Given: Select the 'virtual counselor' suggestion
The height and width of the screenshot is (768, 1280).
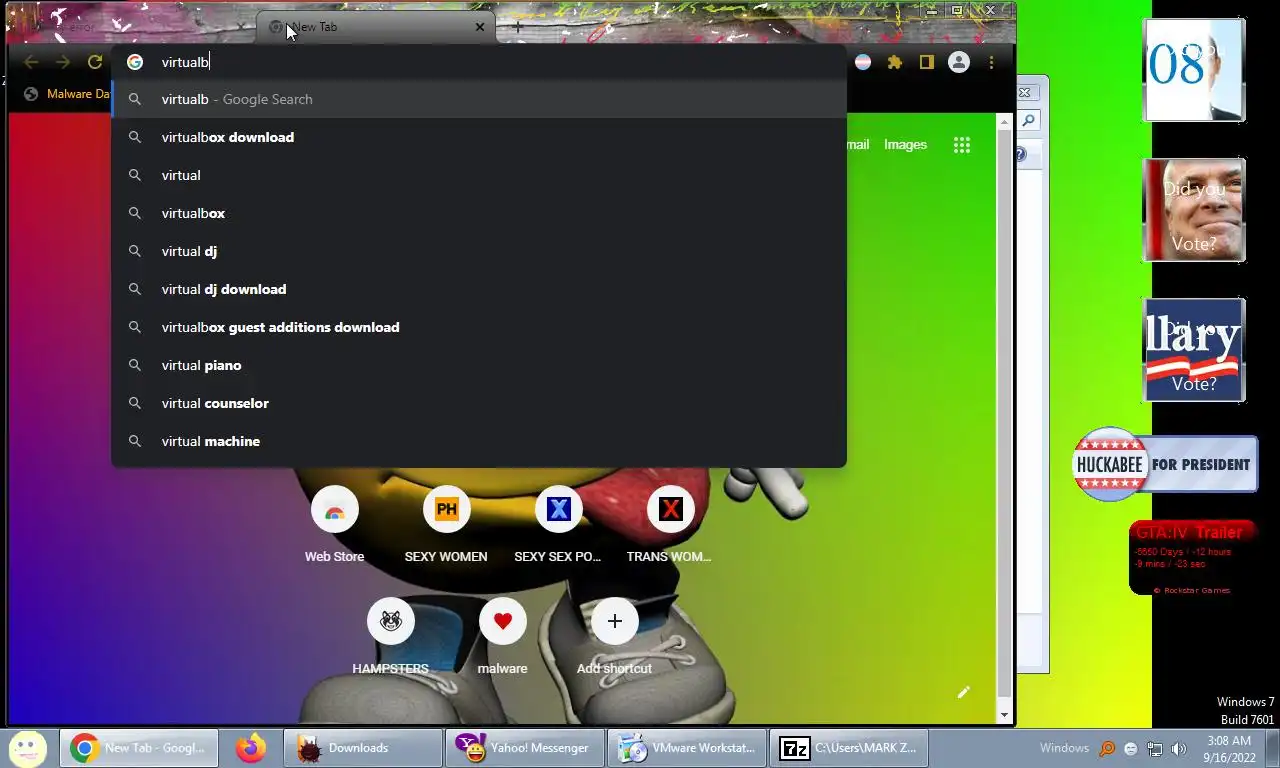Looking at the screenshot, I should tap(479, 403).
